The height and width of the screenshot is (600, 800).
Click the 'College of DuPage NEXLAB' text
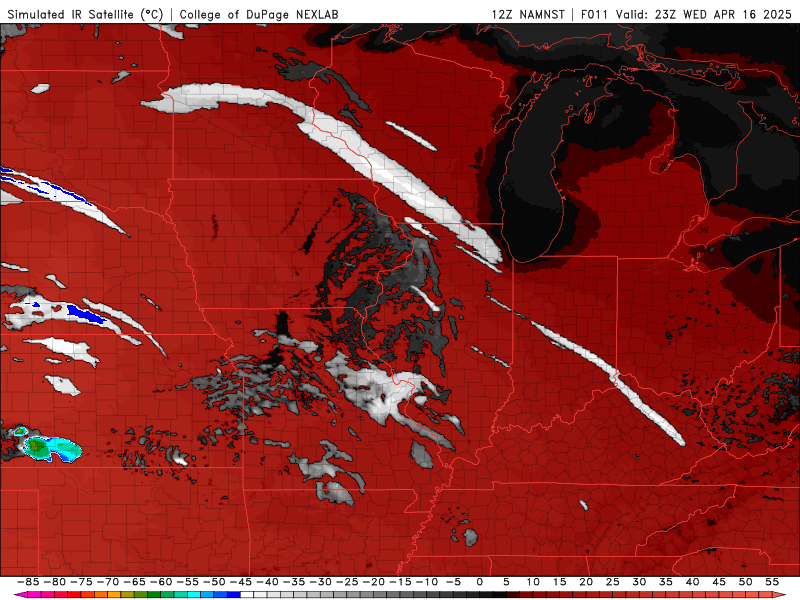pos(259,15)
